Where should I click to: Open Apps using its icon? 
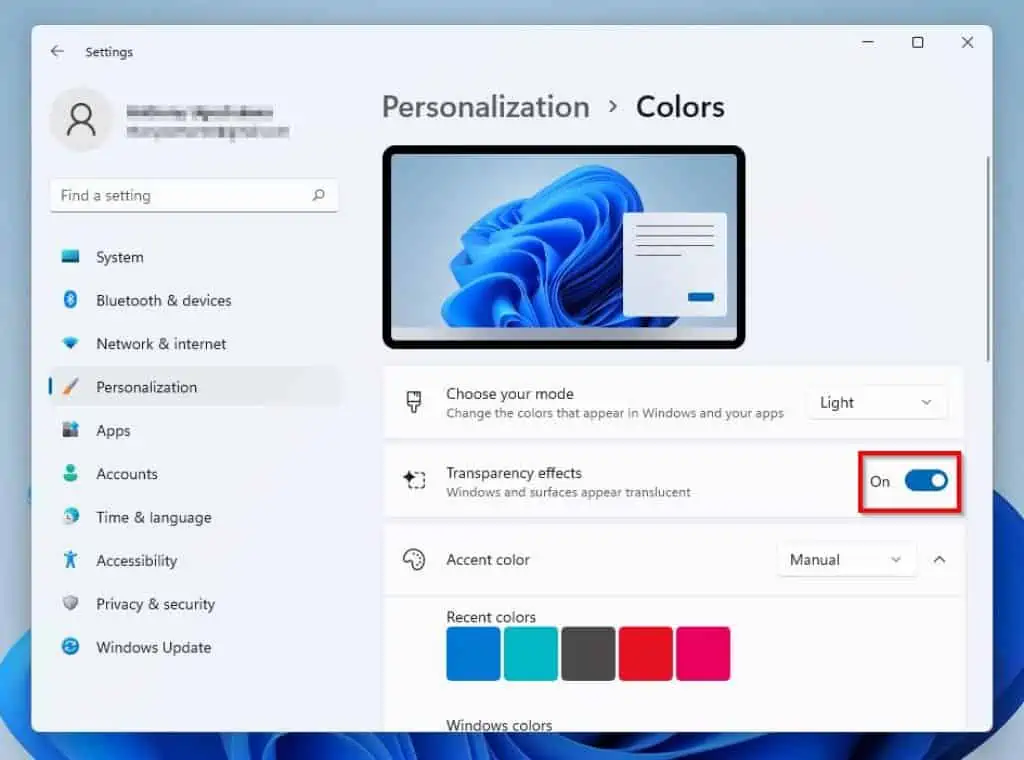click(x=71, y=430)
